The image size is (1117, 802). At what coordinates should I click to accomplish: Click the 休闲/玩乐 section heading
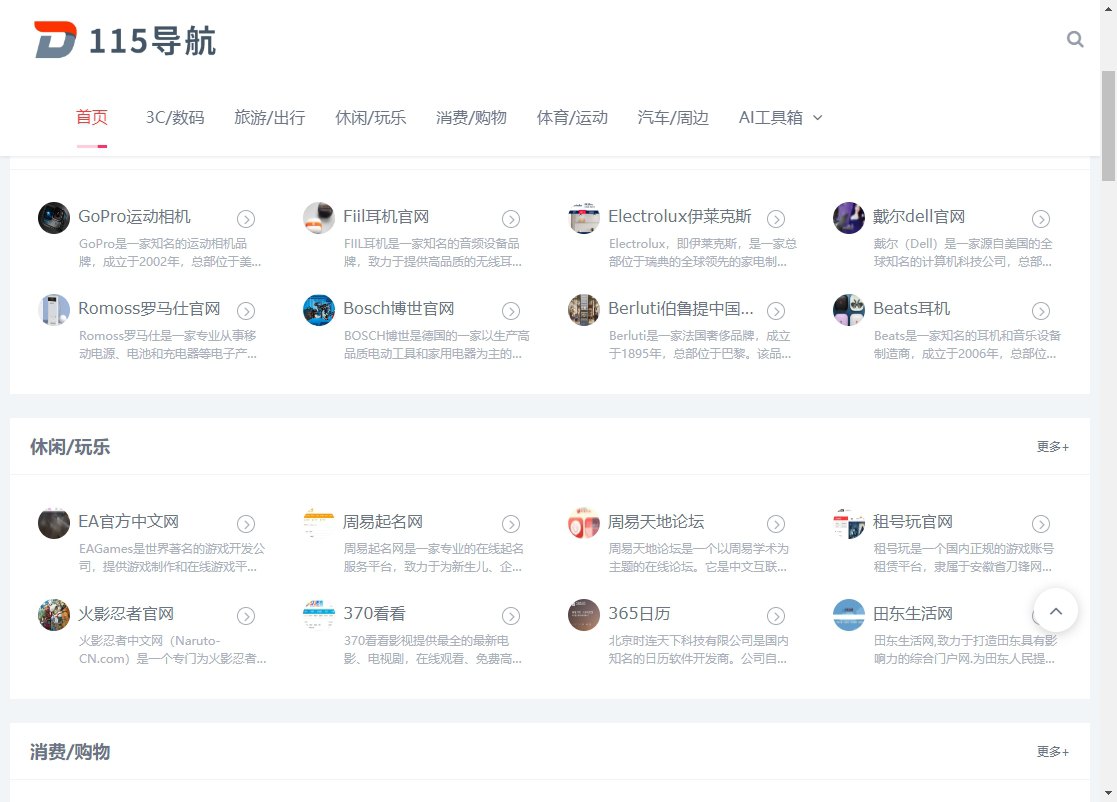coord(70,447)
